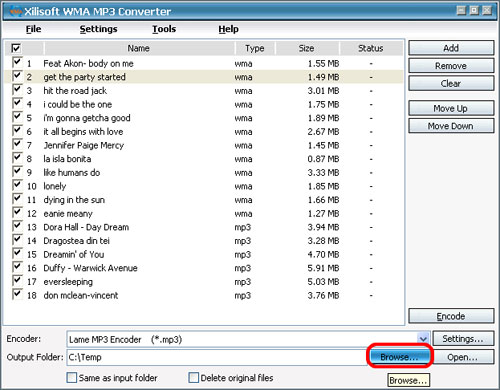Screen dimensions: 500x390
Task: Uncheck Dragostea din tei checkbox
Action: click(17, 240)
